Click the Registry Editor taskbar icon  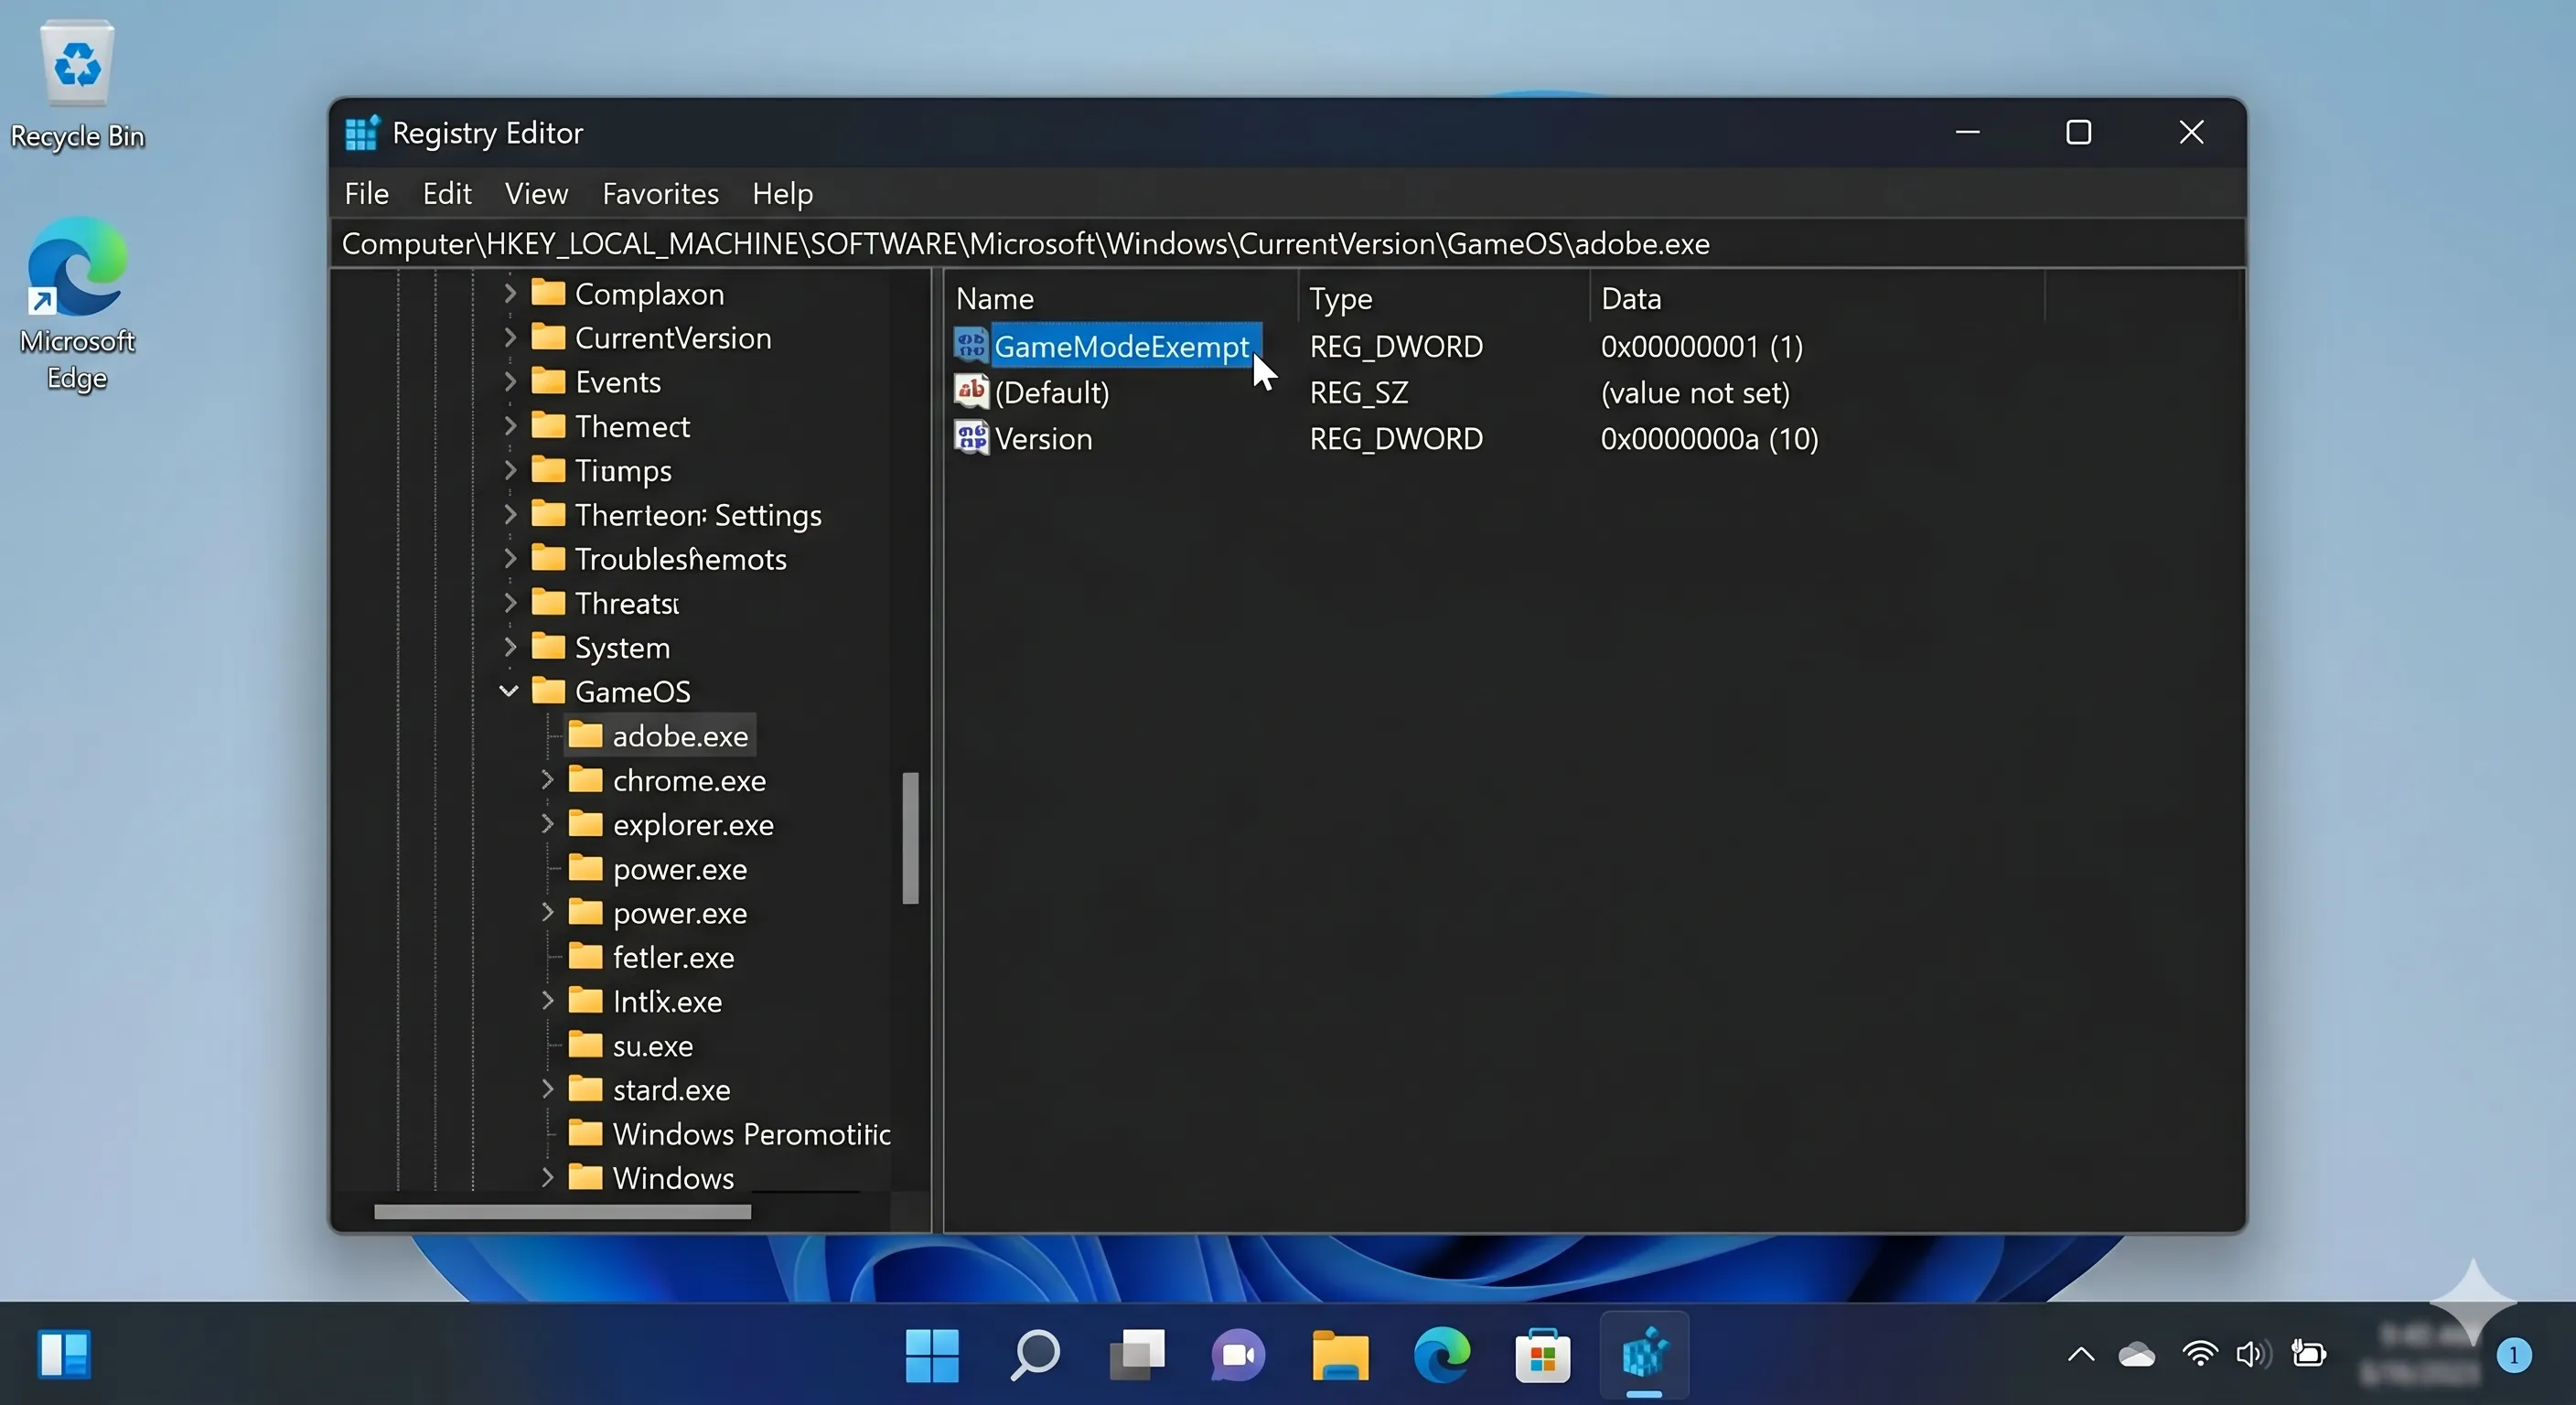(1644, 1355)
